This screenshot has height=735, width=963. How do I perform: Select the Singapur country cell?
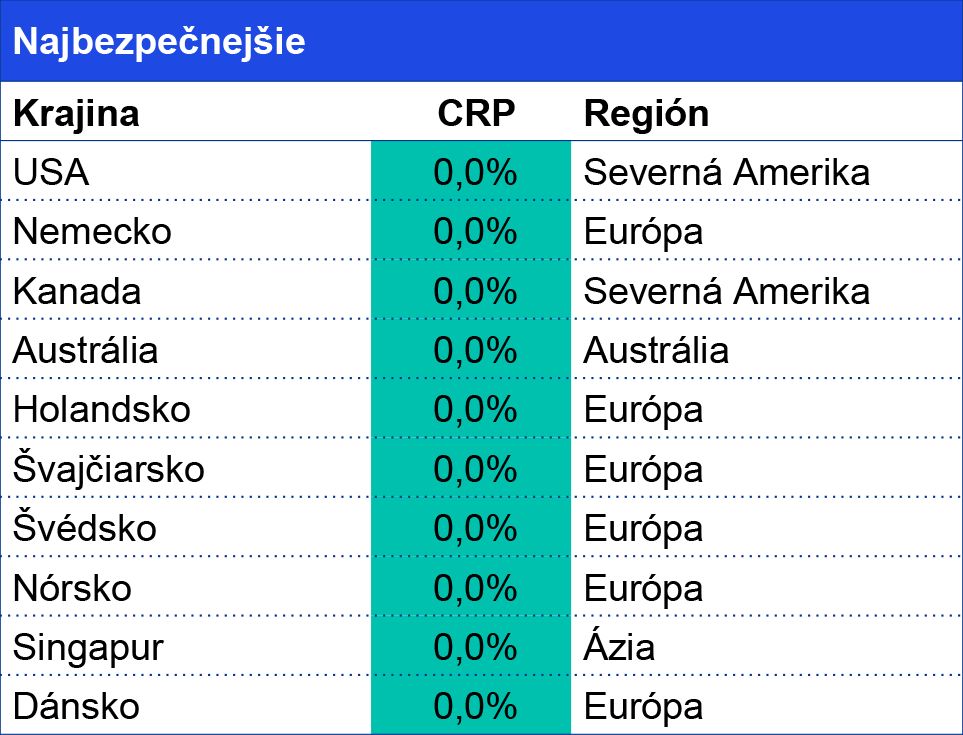(x=87, y=647)
